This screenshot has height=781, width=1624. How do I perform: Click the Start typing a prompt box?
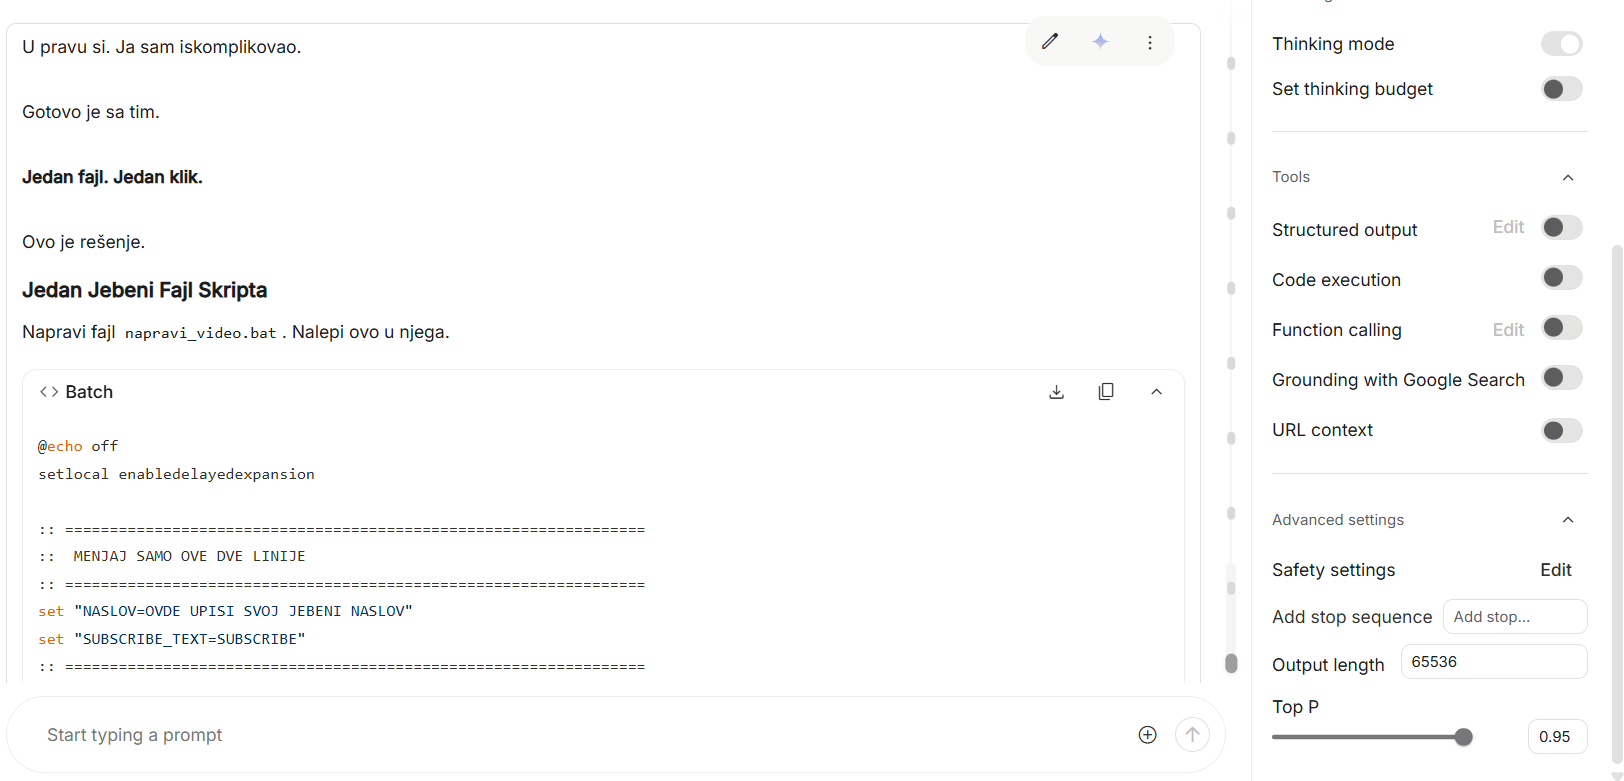580,735
